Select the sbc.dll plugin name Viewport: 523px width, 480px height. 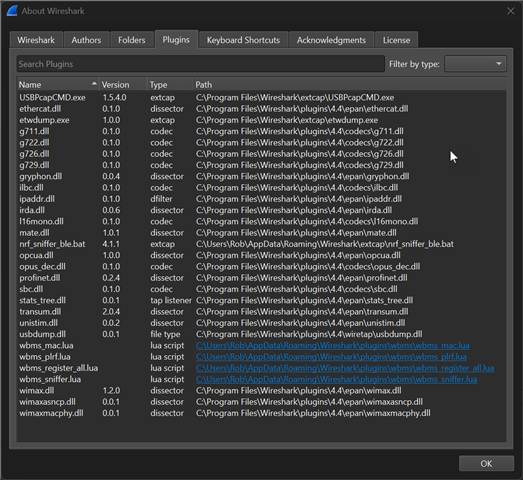[31, 289]
